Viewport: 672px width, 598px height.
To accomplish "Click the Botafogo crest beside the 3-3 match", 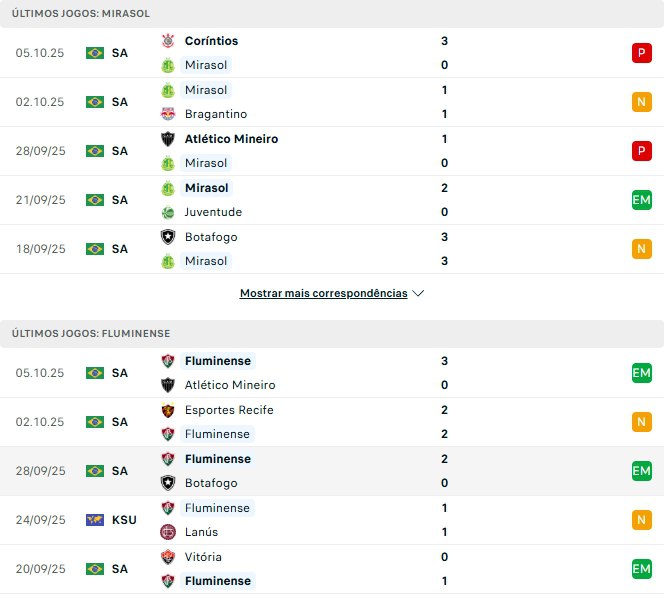I will (x=167, y=237).
